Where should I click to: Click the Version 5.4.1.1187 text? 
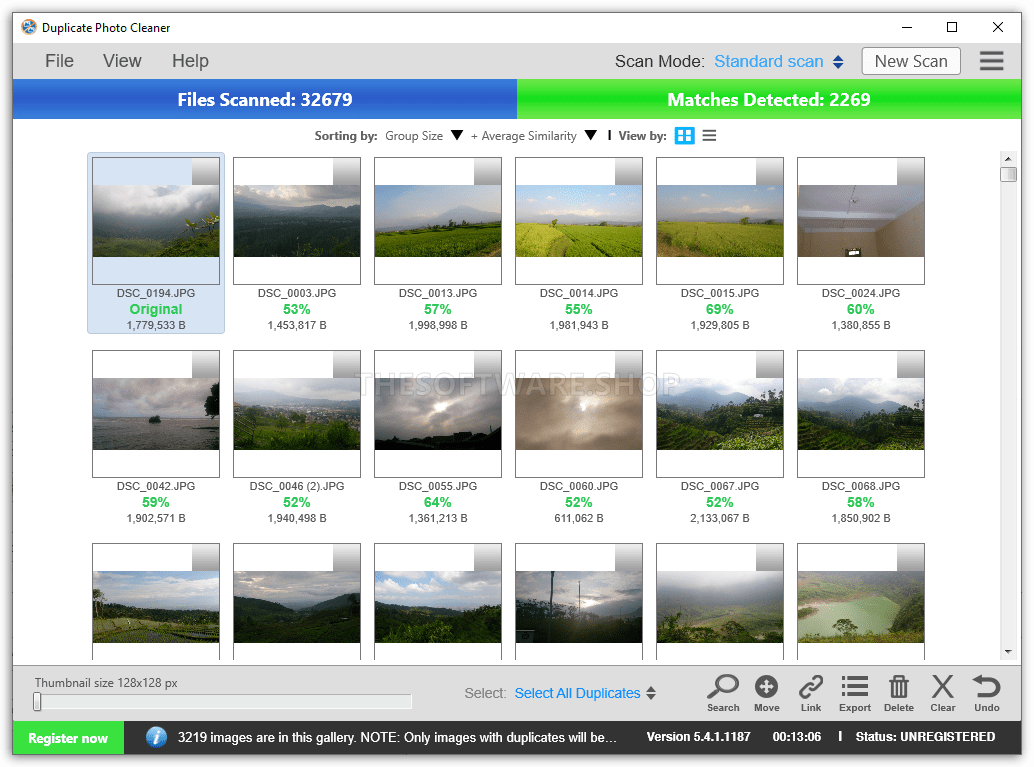click(x=698, y=737)
